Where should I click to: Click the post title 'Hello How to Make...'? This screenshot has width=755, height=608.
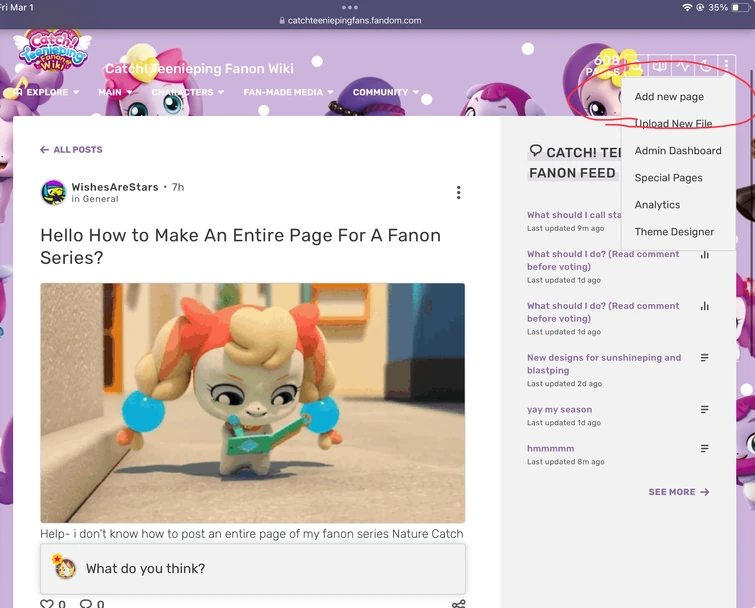240,246
